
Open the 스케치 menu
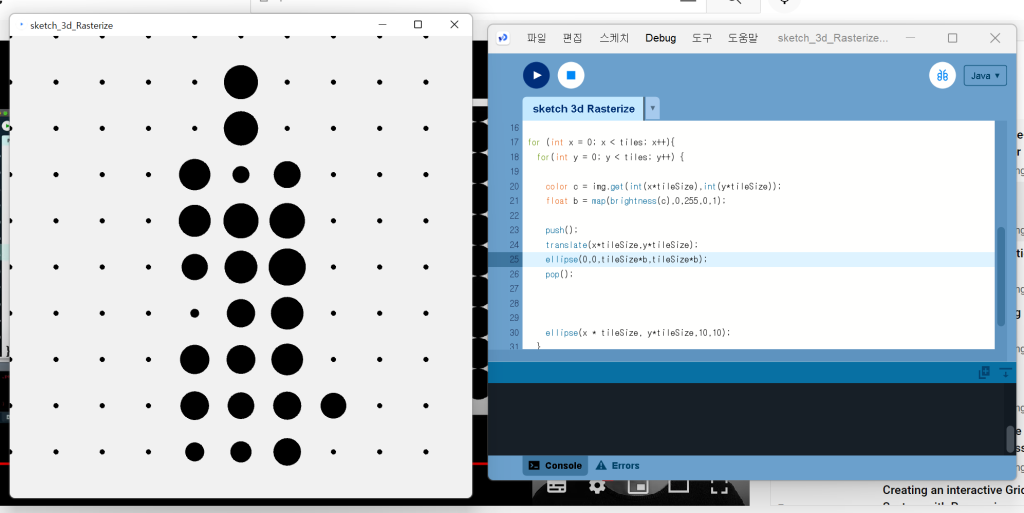(614, 38)
